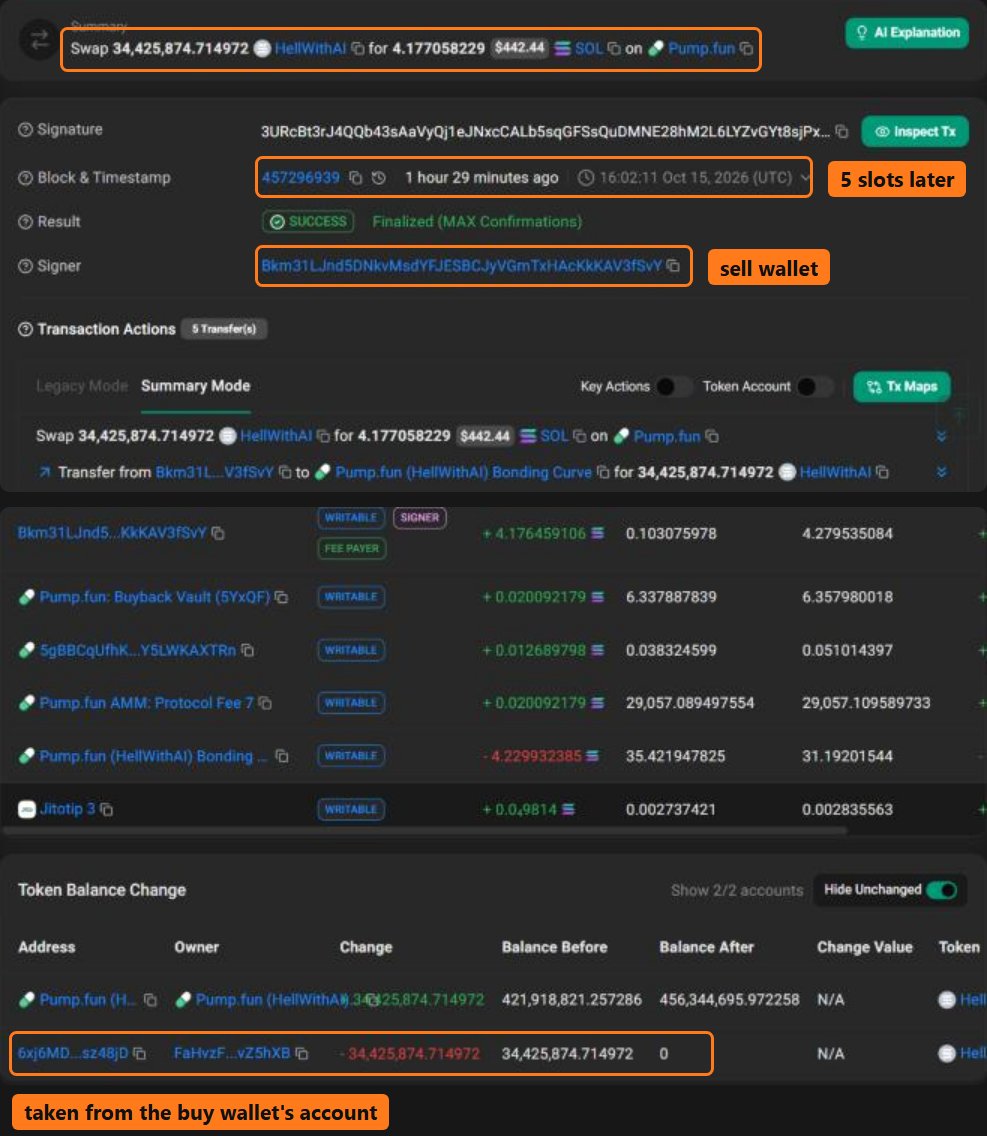Open the AI Explanation panel
This screenshot has width=987, height=1136.
coord(907,33)
